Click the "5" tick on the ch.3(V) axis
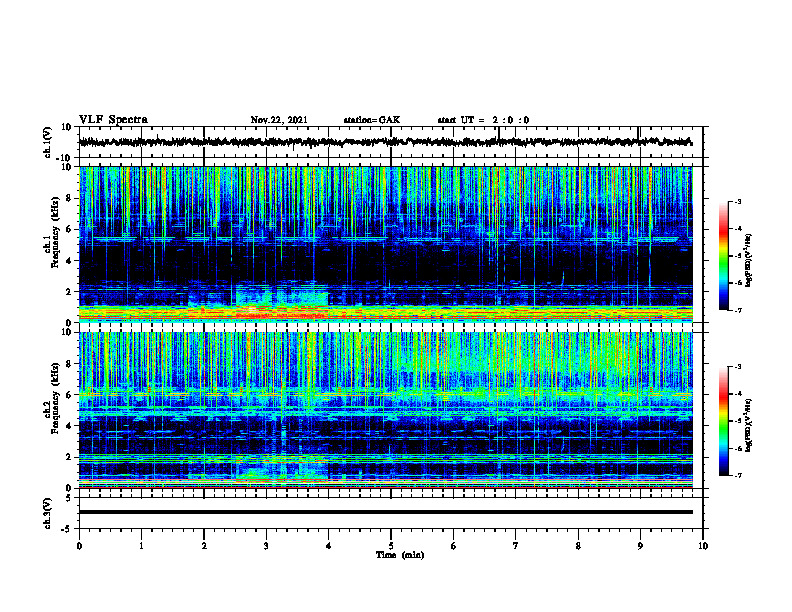 point(69,498)
